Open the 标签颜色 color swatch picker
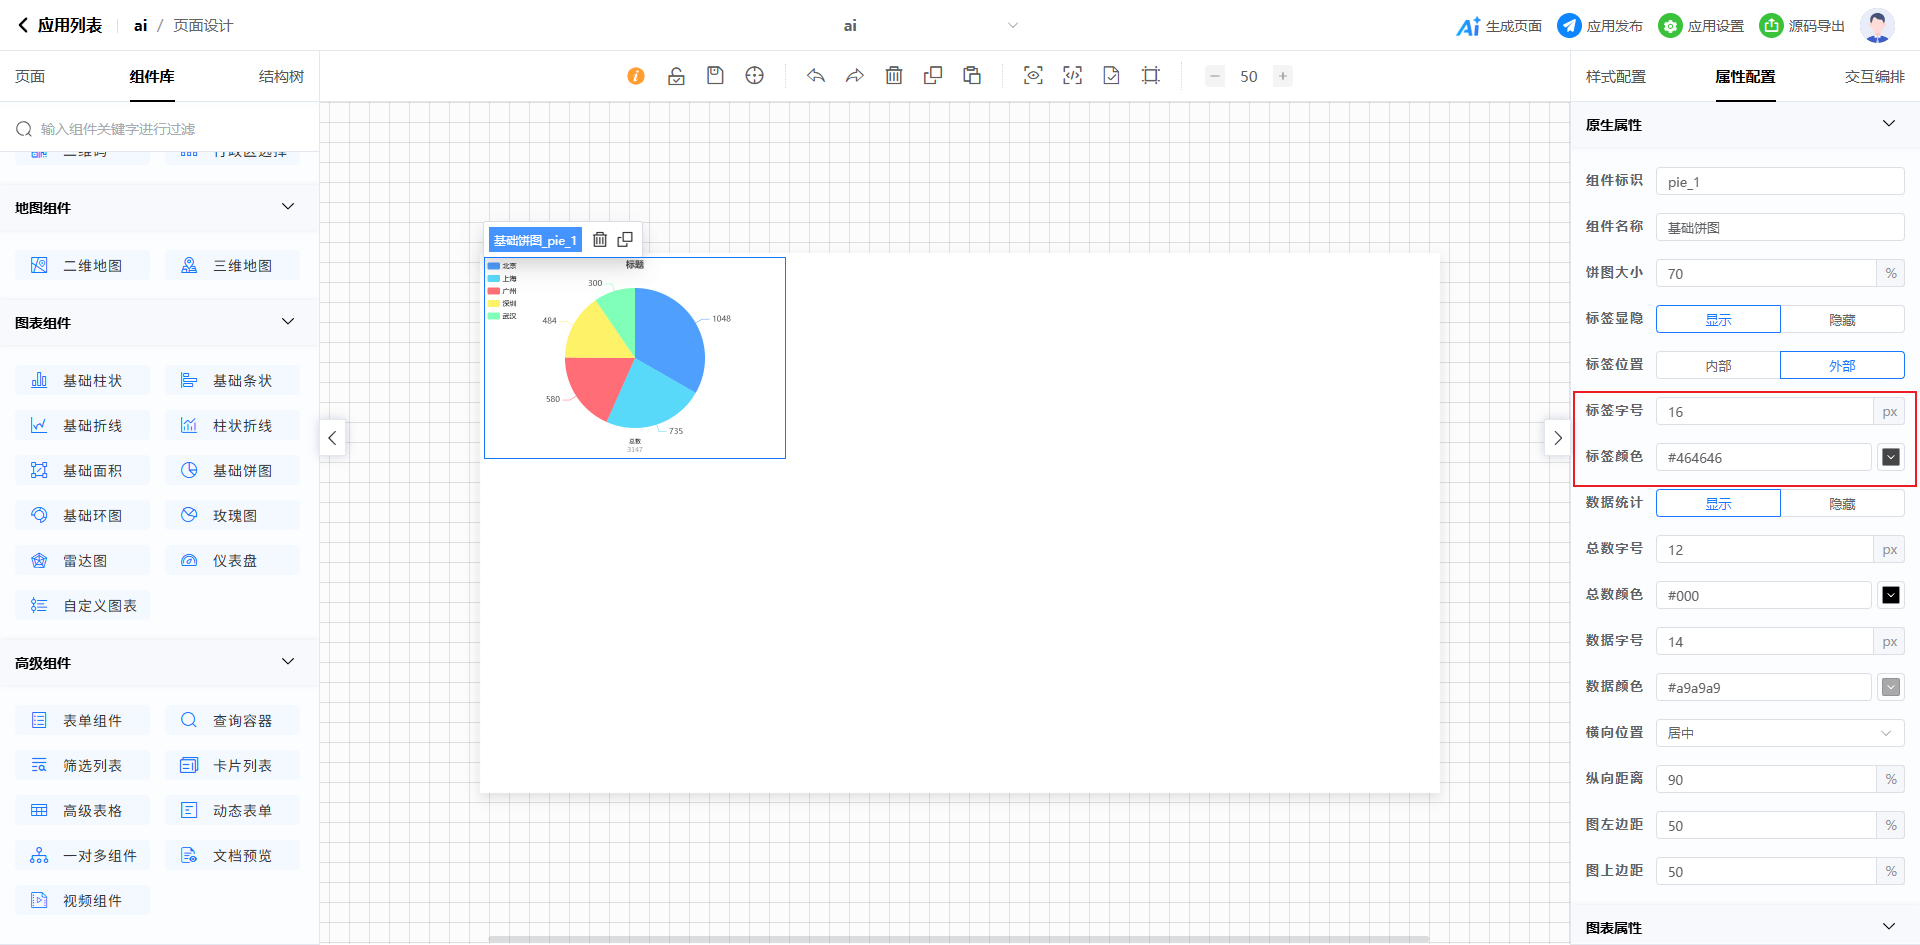Image resolution: width=1920 pixels, height=945 pixels. pos(1891,458)
